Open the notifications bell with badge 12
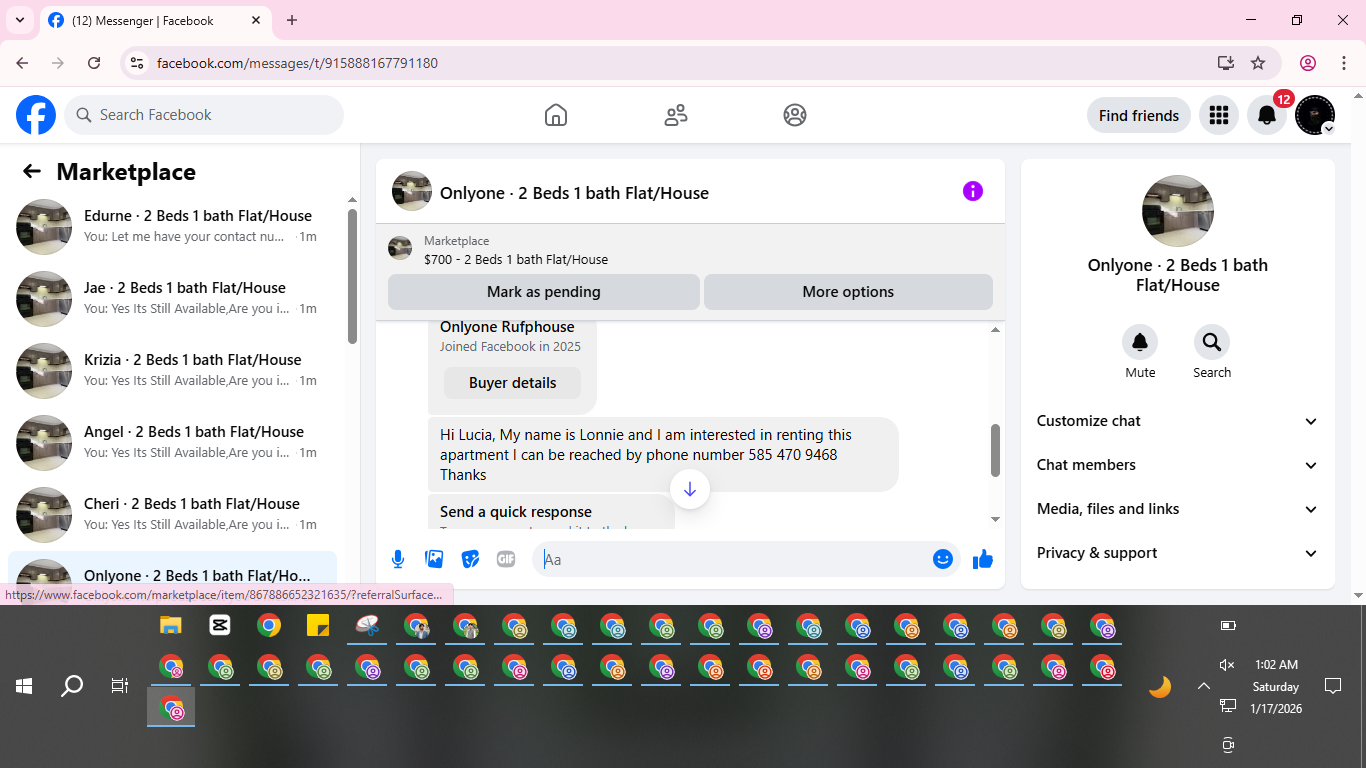This screenshot has height=768, width=1366. (x=1267, y=115)
